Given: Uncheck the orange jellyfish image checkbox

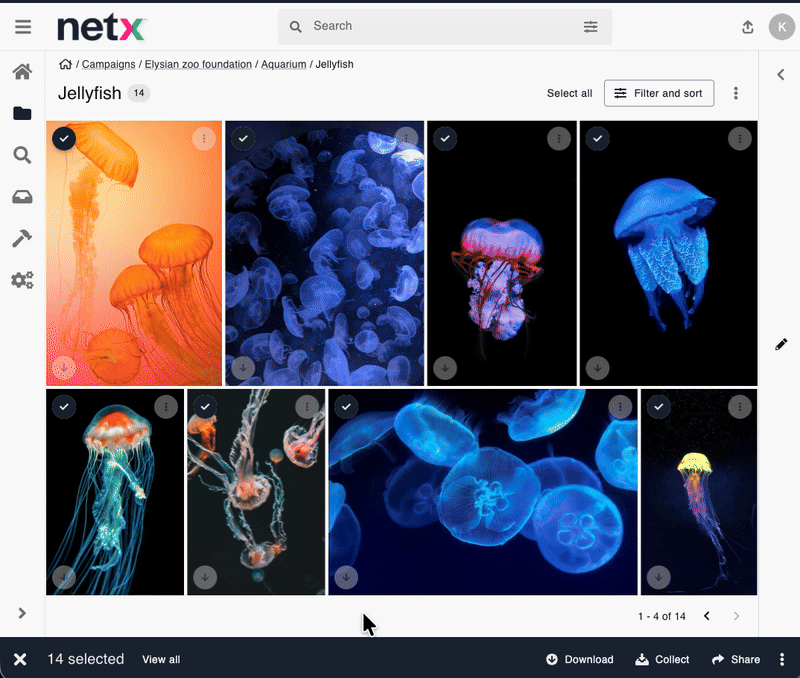Looking at the screenshot, I should (x=64, y=138).
